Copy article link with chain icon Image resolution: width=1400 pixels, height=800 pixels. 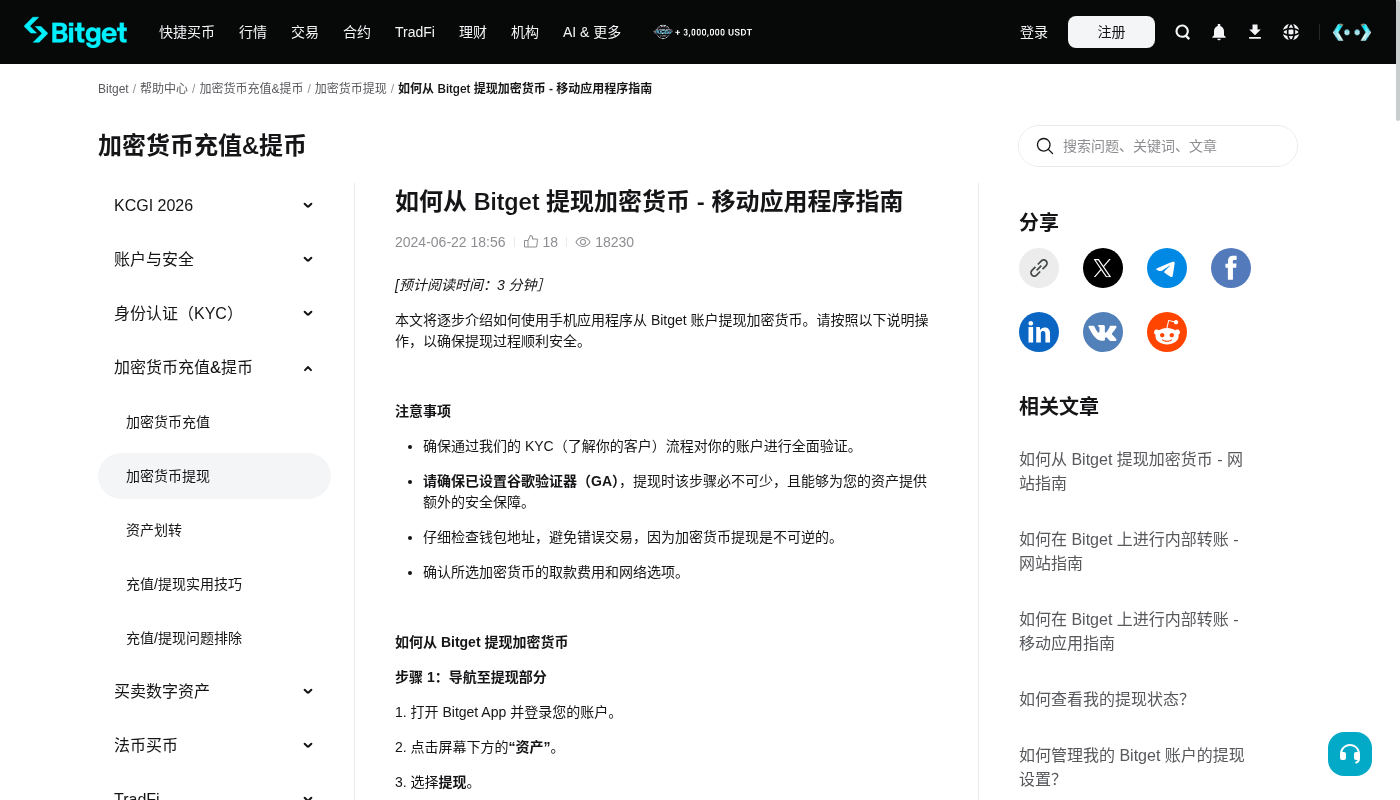[x=1039, y=268]
